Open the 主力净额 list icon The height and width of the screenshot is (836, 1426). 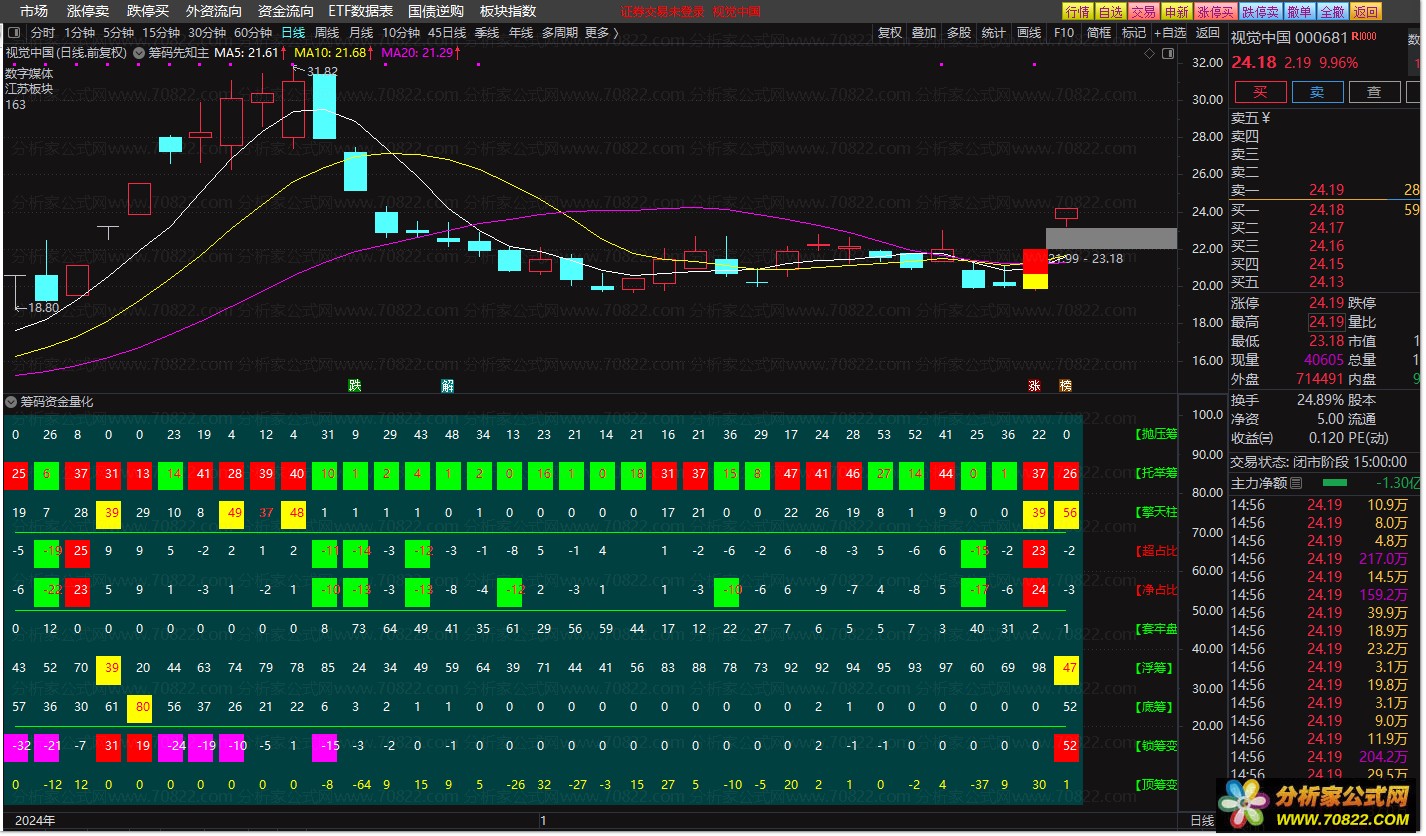pyautogui.click(x=1296, y=483)
